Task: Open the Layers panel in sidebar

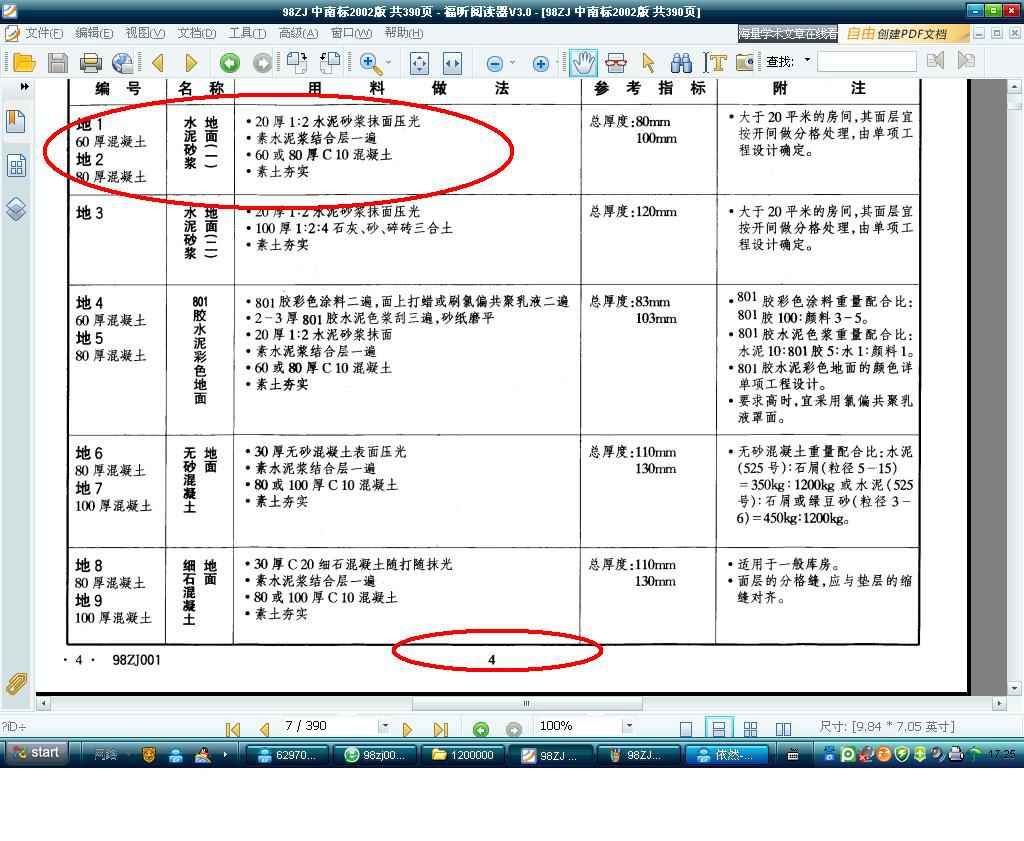Action: pyautogui.click(x=16, y=208)
